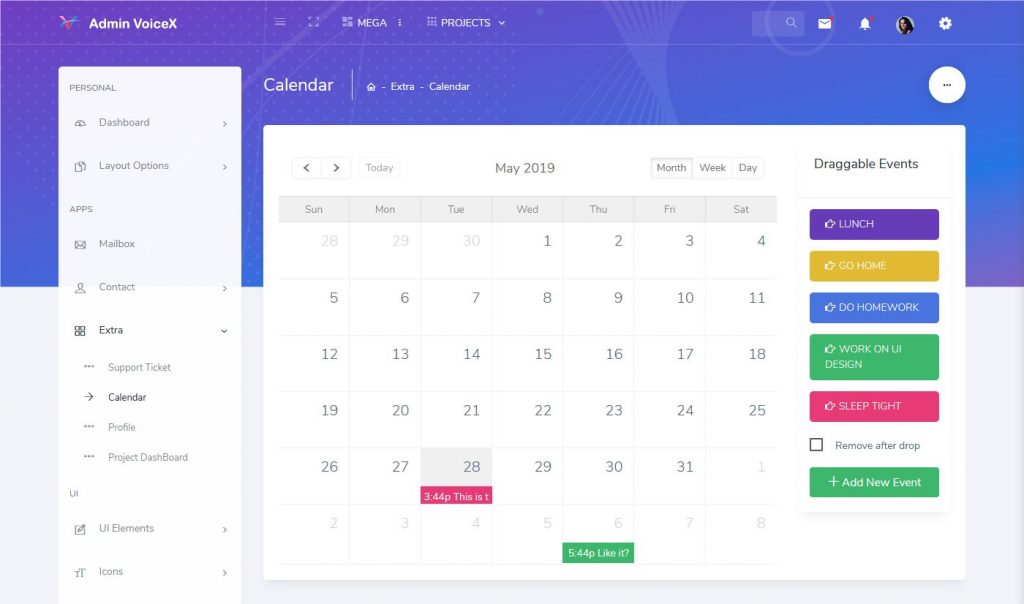Jump to current date with Today button
The width and height of the screenshot is (1024, 604).
click(379, 167)
